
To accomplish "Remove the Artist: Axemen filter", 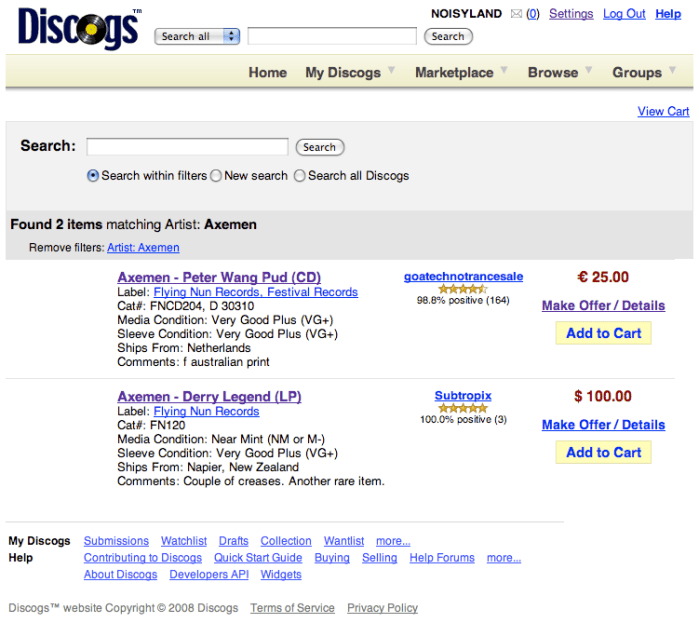I will [x=143, y=247].
